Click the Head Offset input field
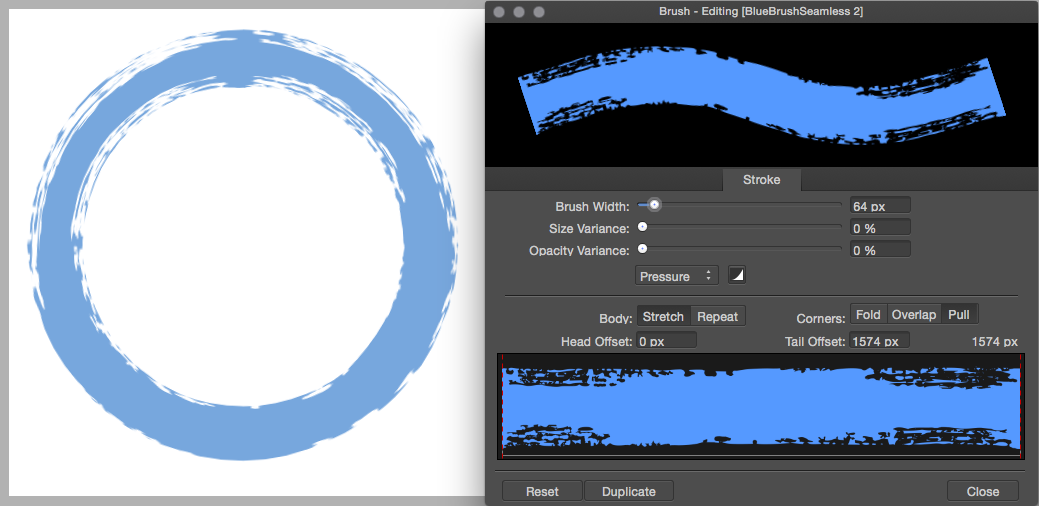The width and height of the screenshot is (1039, 506). tap(667, 341)
